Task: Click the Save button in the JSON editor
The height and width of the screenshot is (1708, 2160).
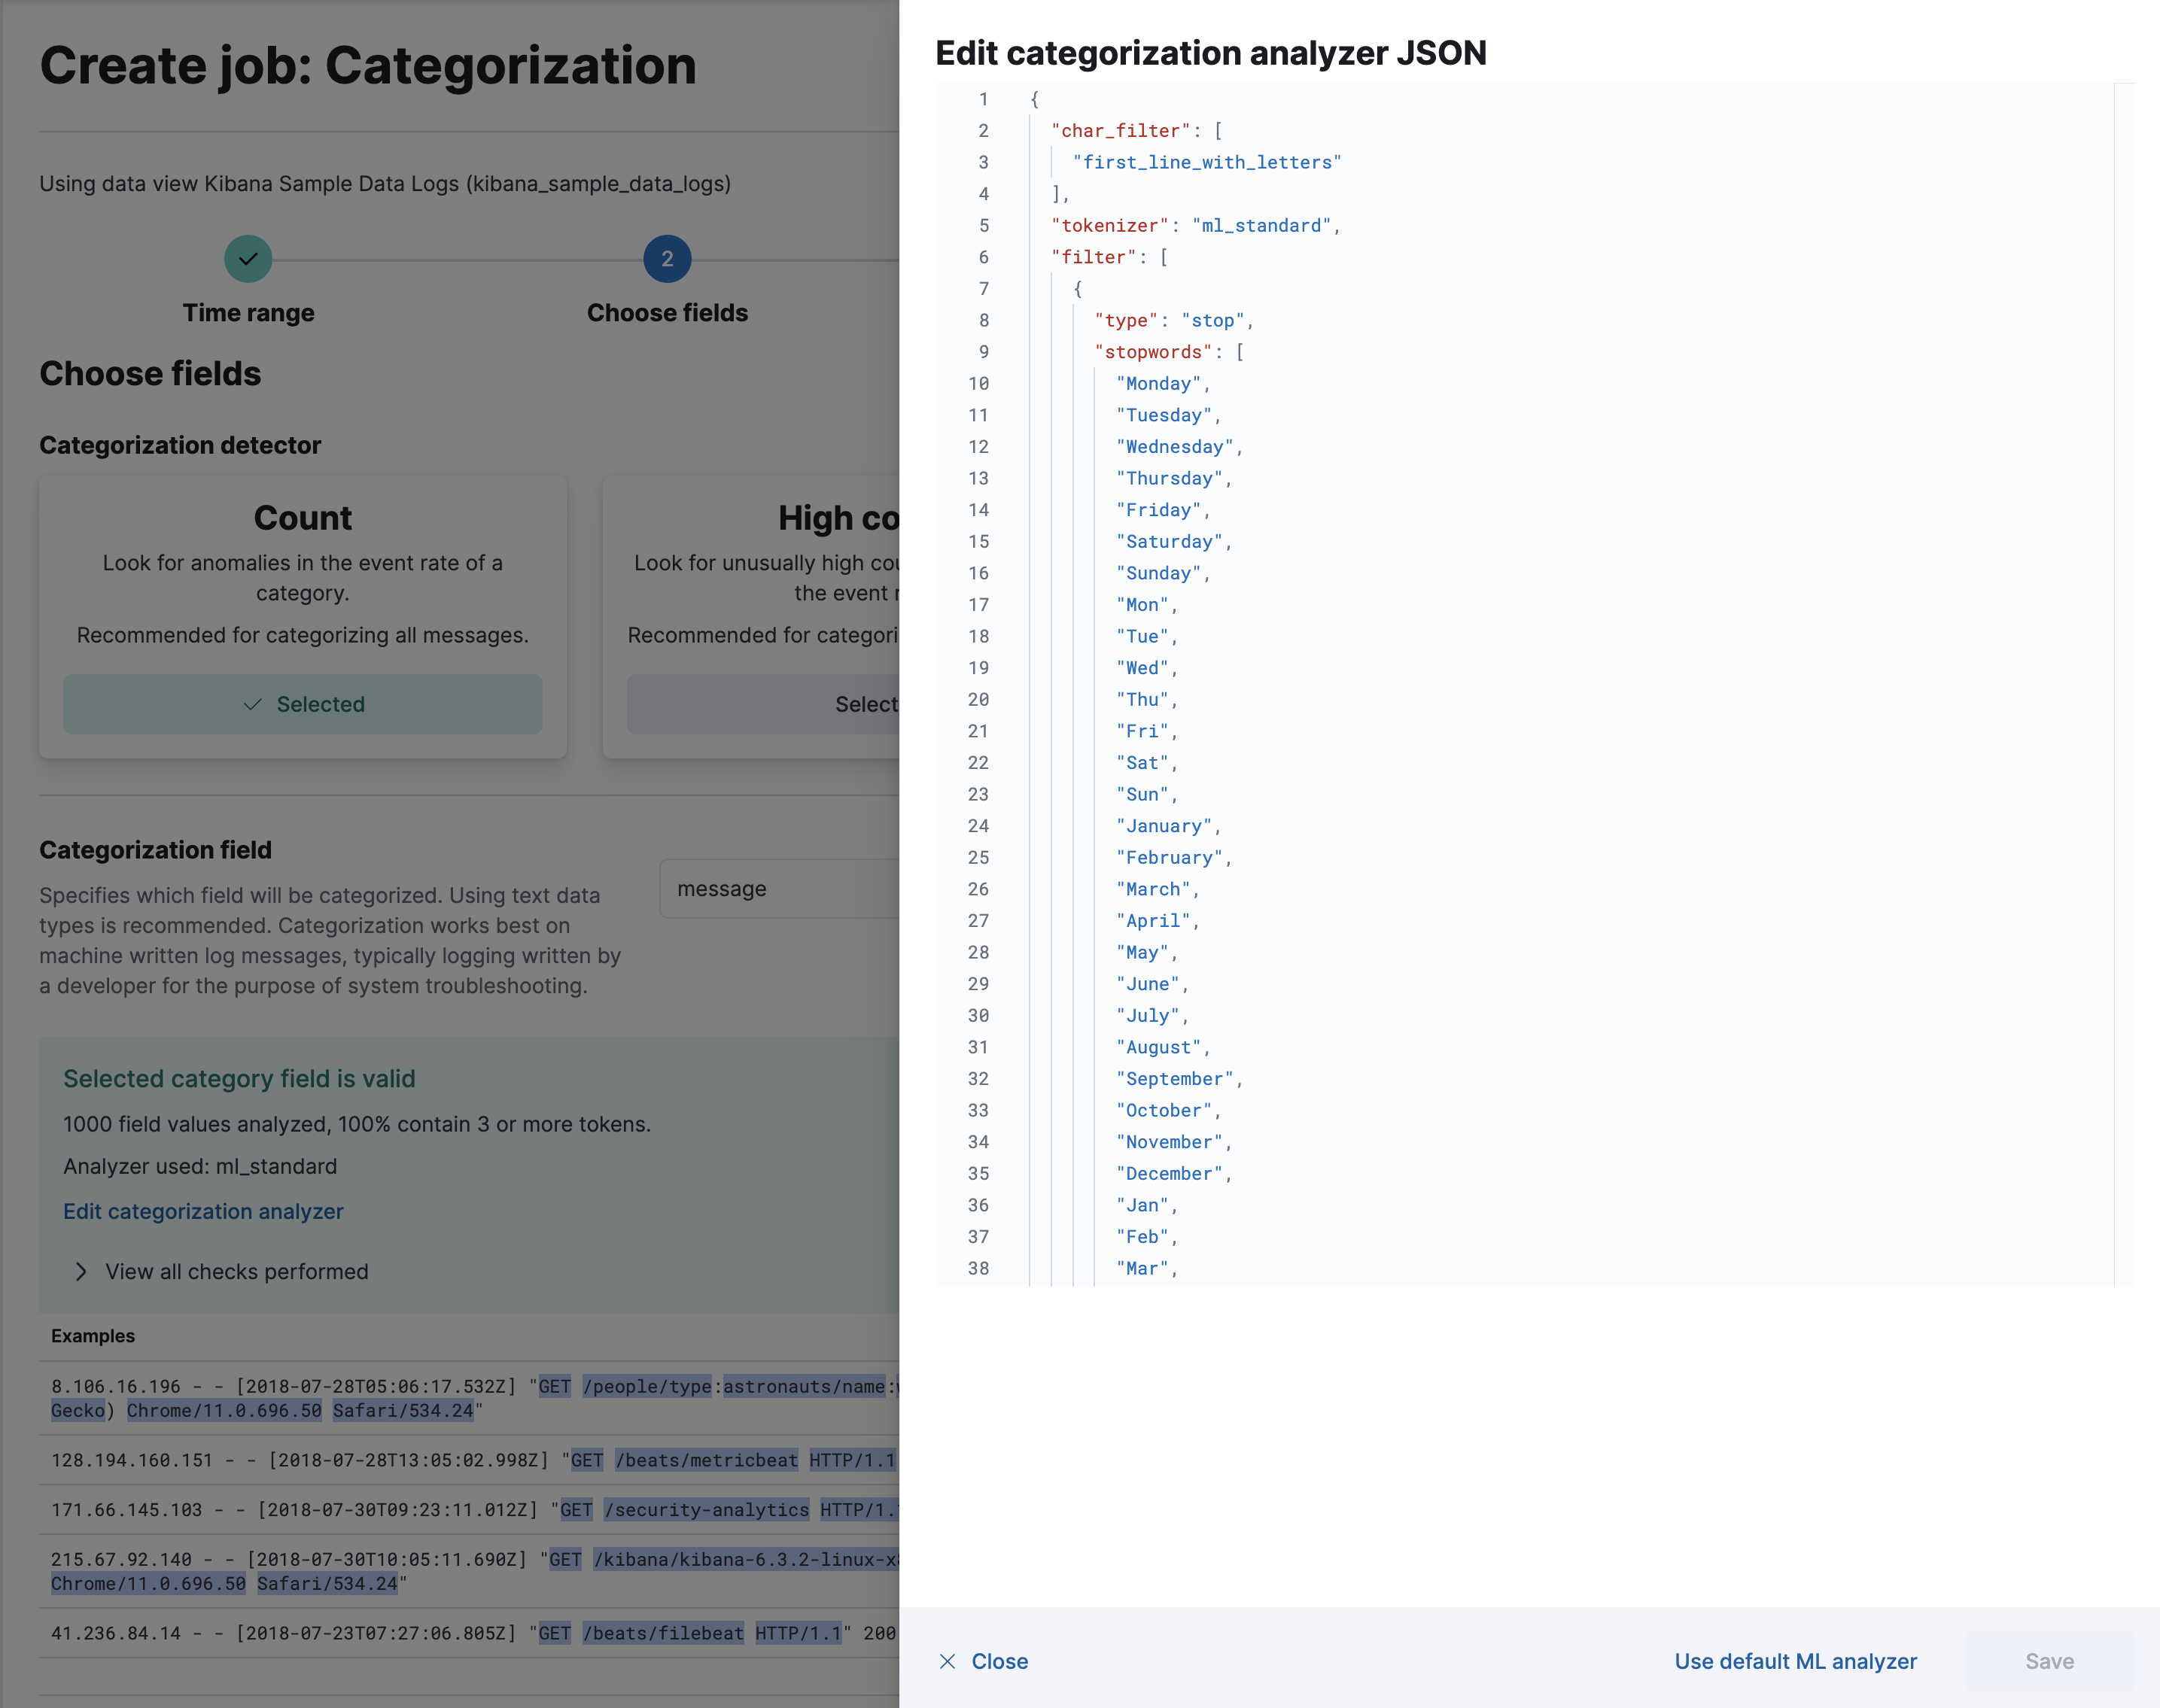Action: coord(2049,1661)
